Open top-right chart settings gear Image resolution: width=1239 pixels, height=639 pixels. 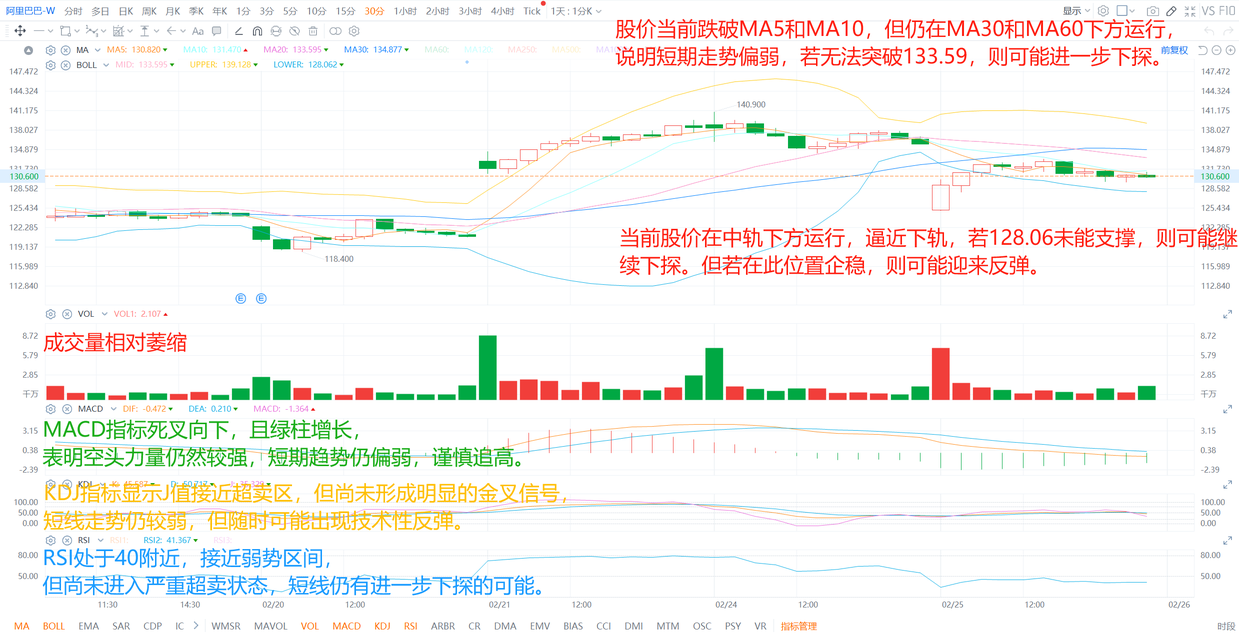coord(1103,11)
